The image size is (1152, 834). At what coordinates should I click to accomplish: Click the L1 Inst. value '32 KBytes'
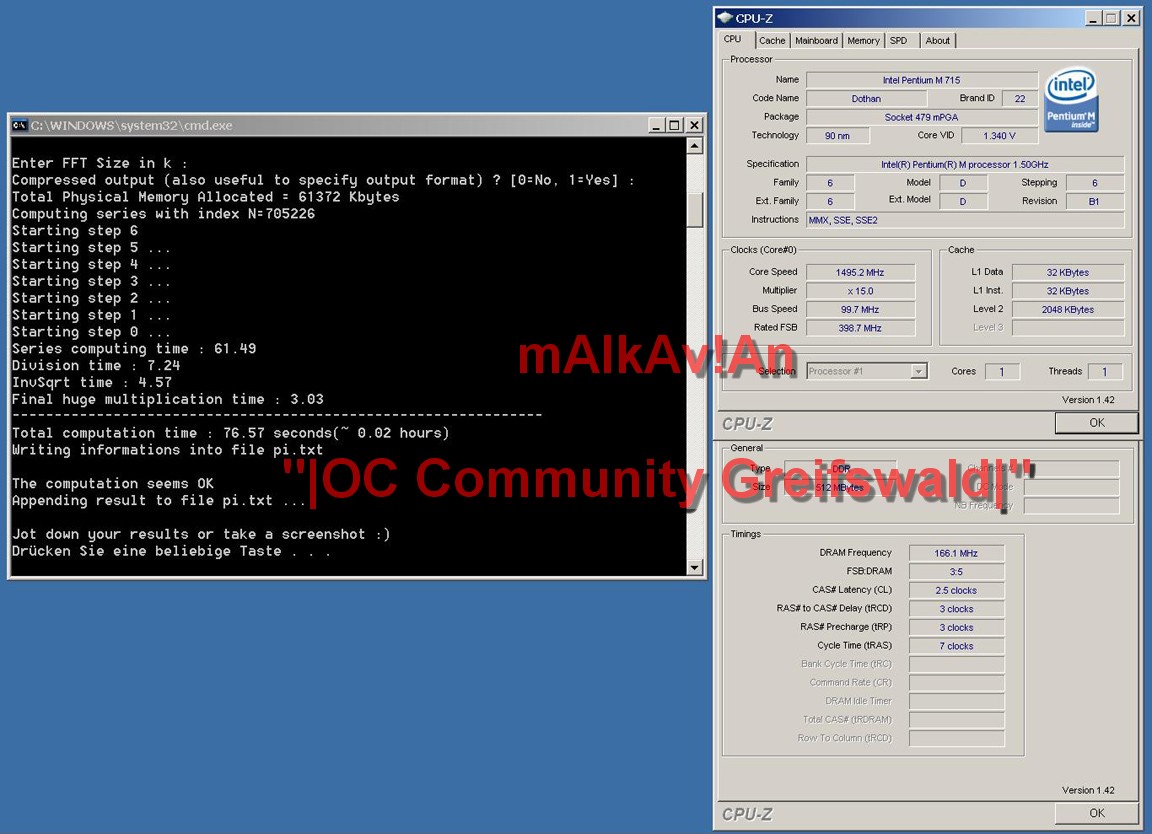point(1068,291)
